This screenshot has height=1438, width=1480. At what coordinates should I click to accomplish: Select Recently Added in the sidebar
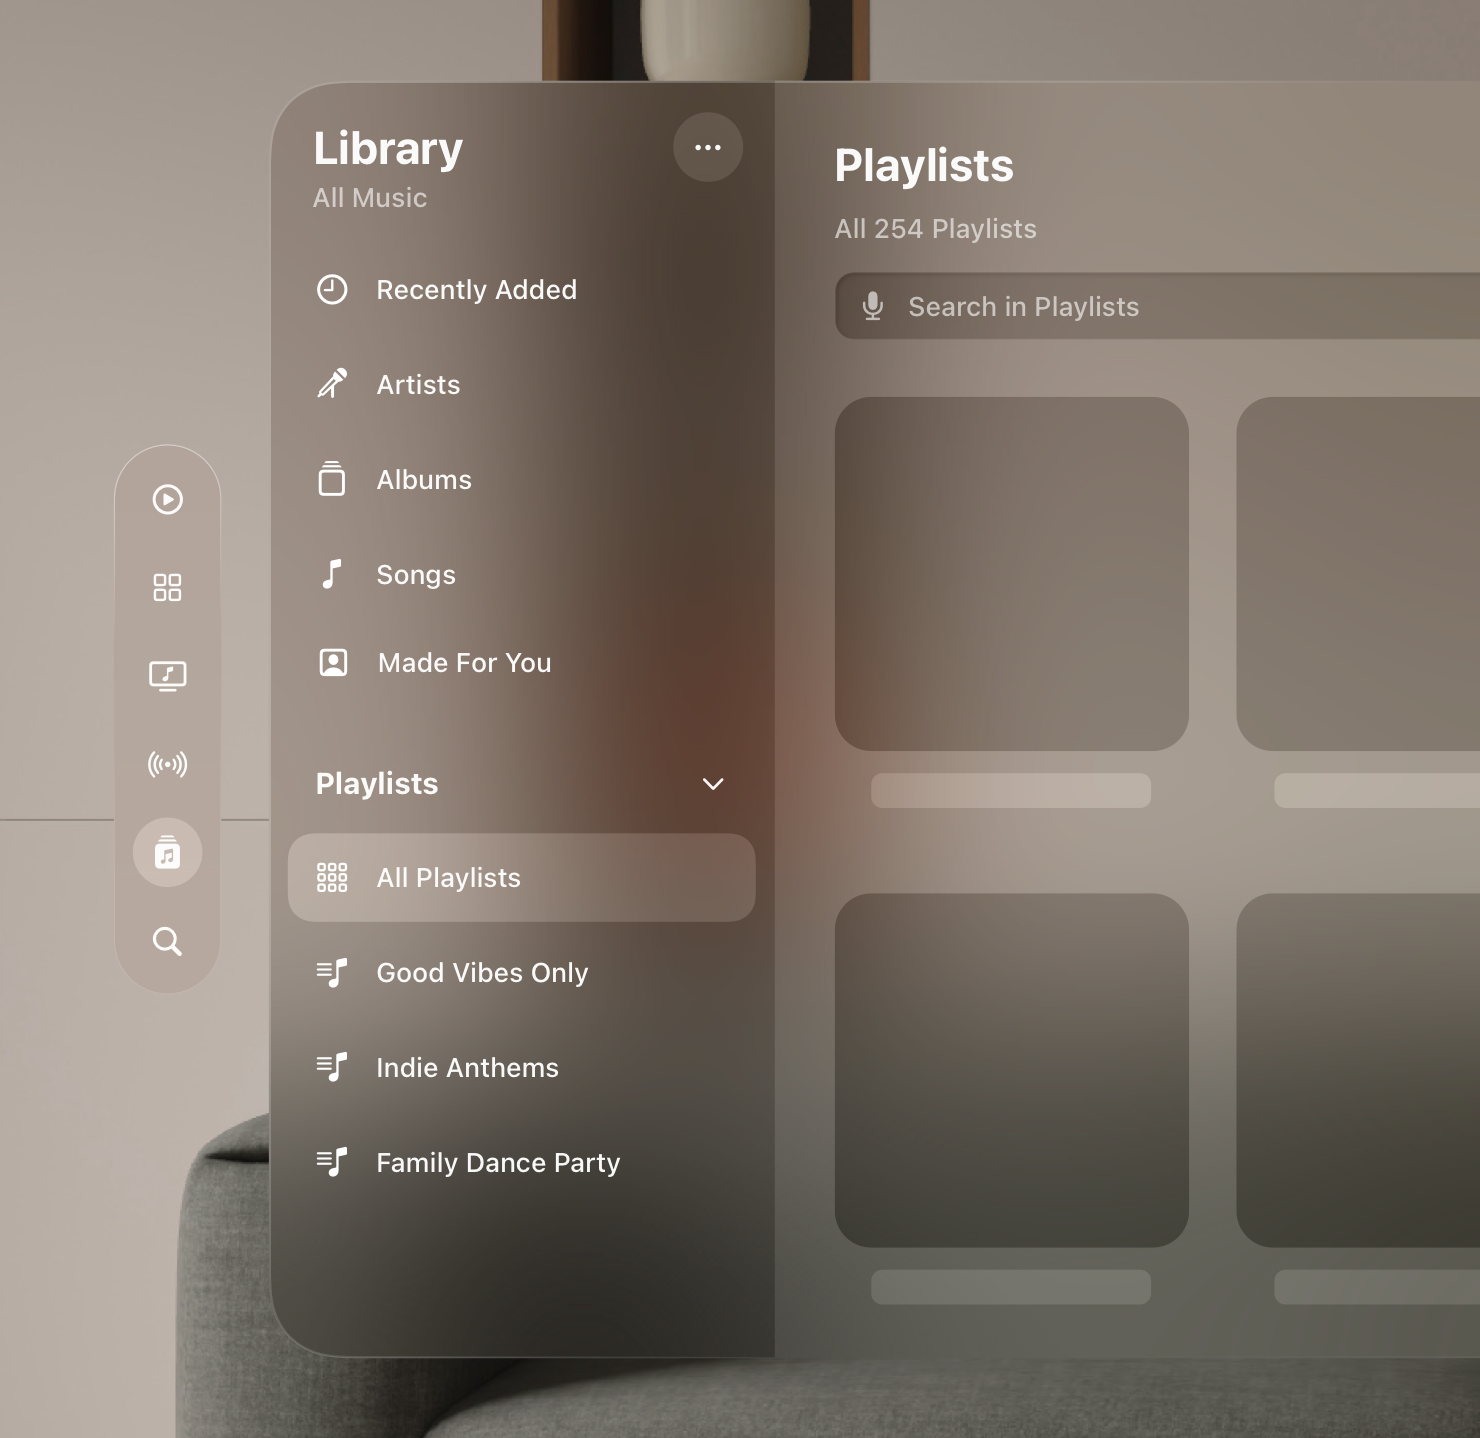click(477, 290)
